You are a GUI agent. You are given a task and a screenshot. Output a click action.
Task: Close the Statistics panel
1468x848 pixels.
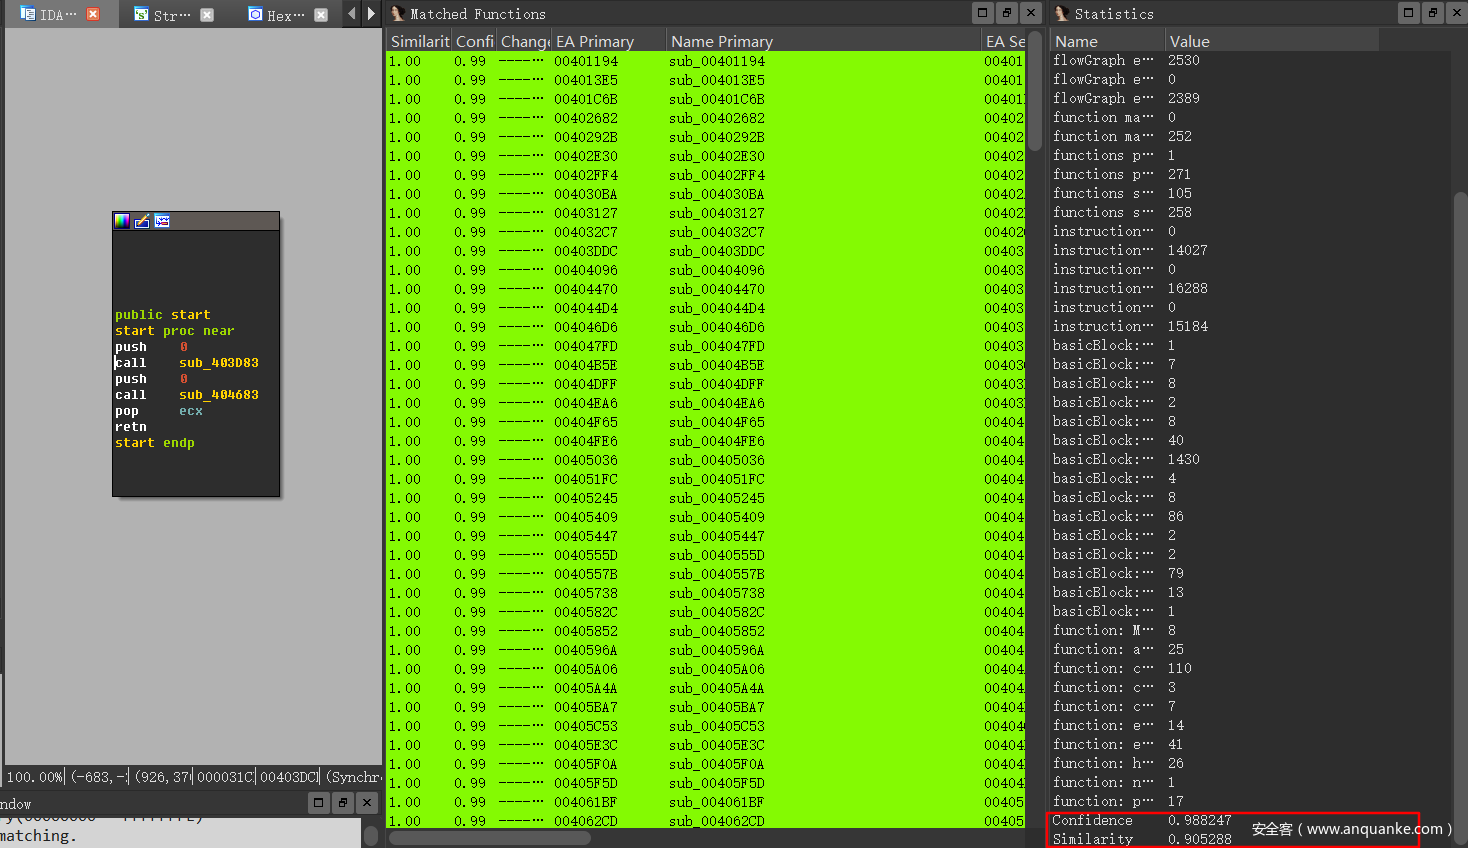pyautogui.click(x=1457, y=13)
